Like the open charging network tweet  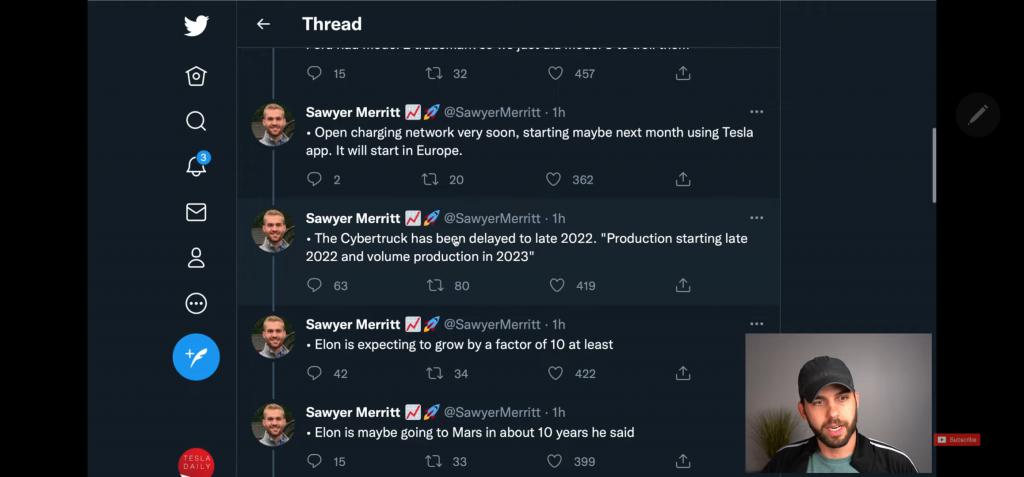554,179
